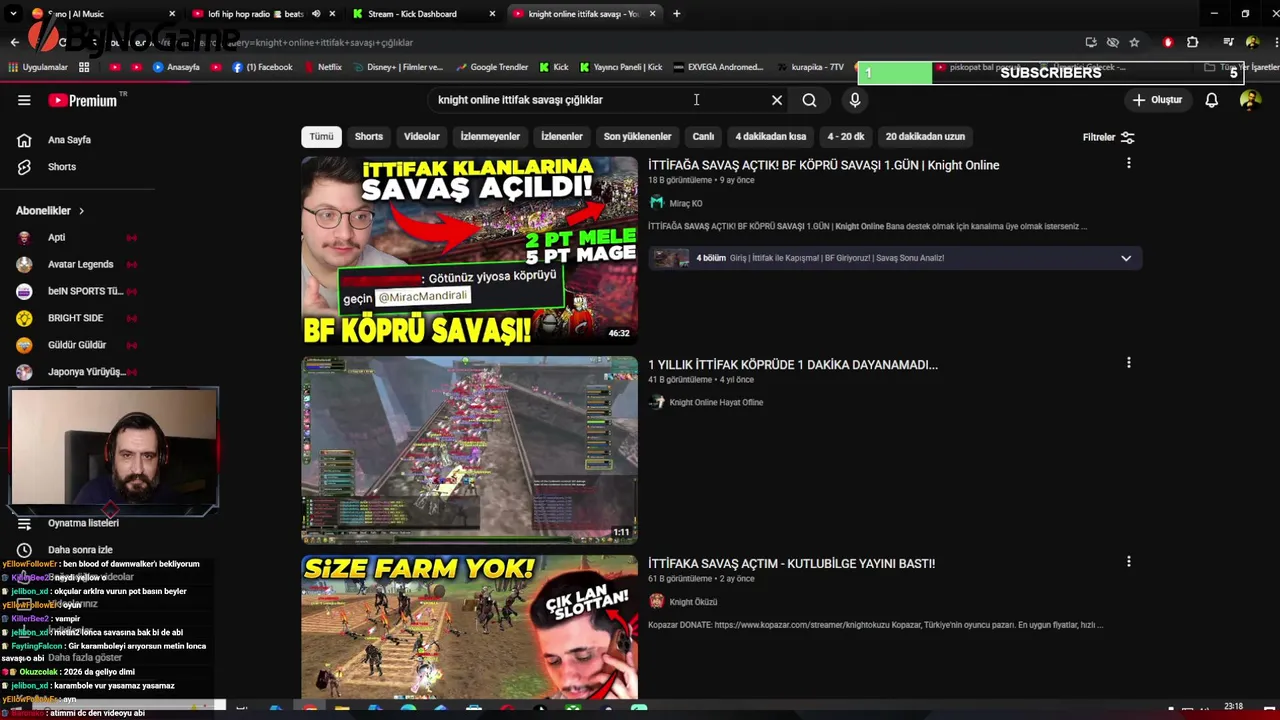The image size is (1280, 720).
Task: Open Oynatma listeleri playlists
Action: coord(83,524)
